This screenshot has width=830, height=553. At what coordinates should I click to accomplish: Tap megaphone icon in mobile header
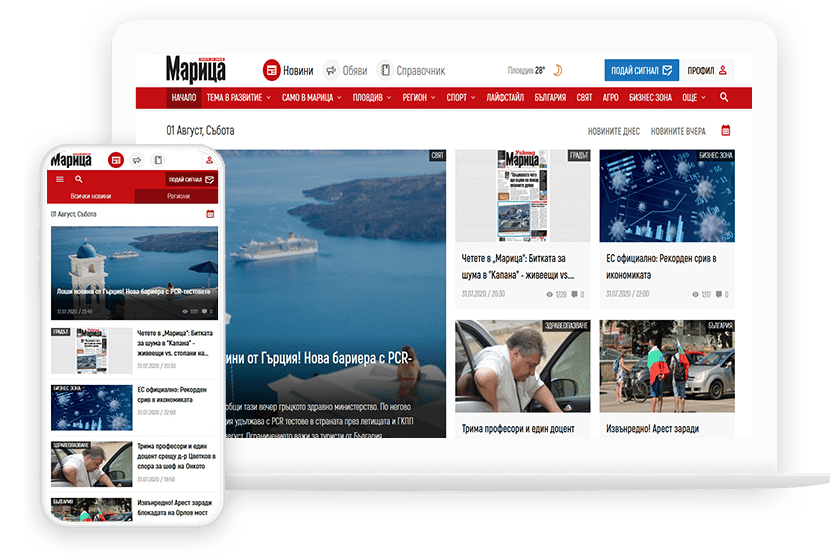point(137,160)
